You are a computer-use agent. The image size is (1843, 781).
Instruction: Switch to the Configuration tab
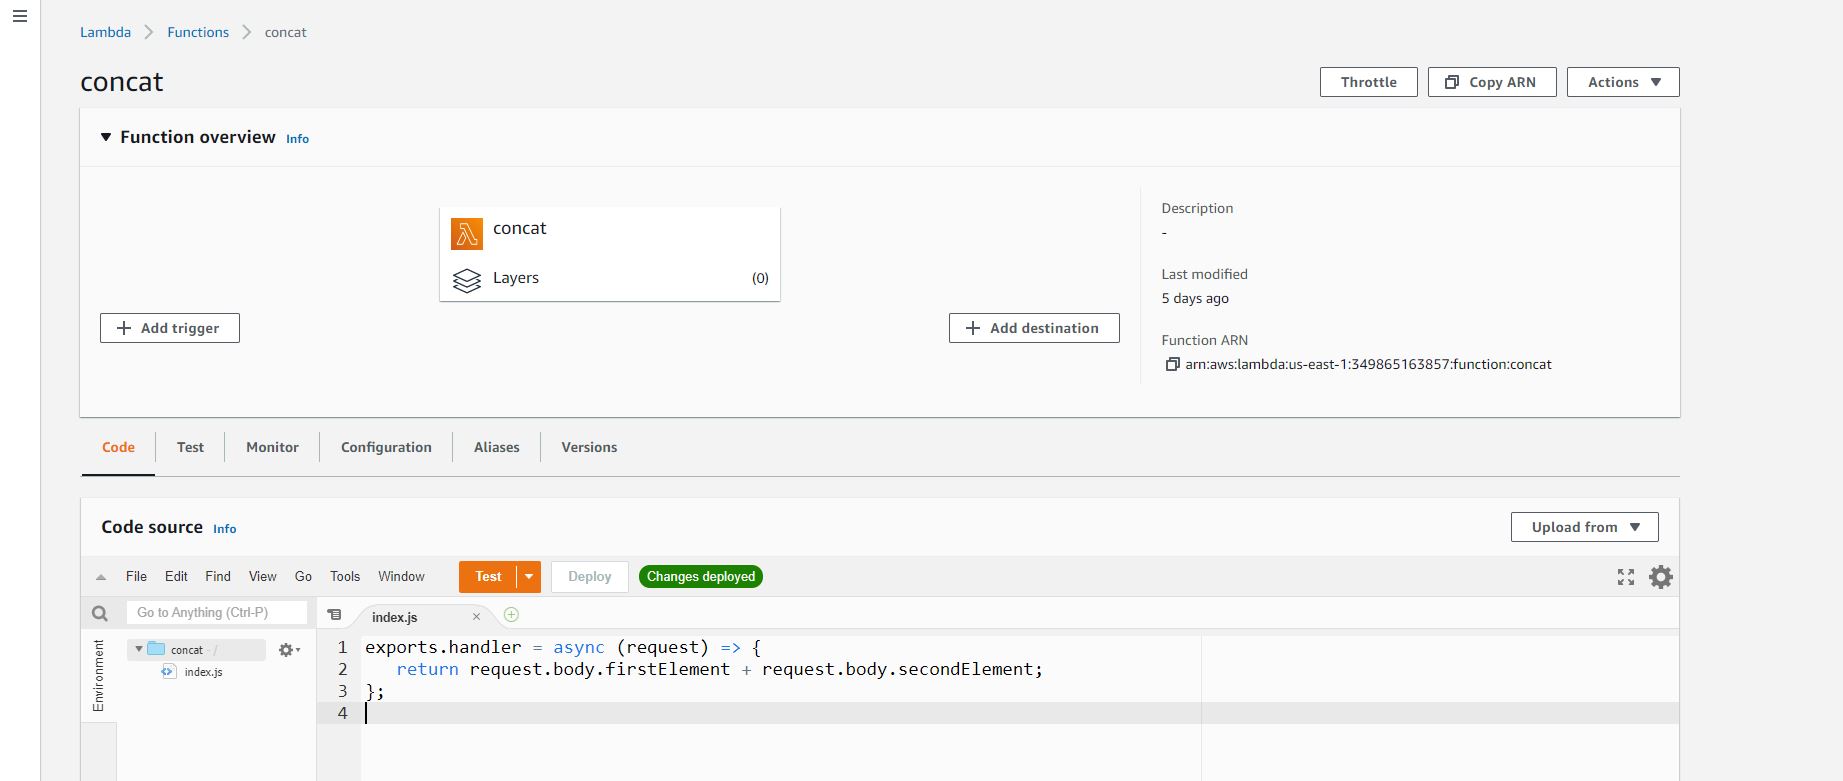point(386,447)
